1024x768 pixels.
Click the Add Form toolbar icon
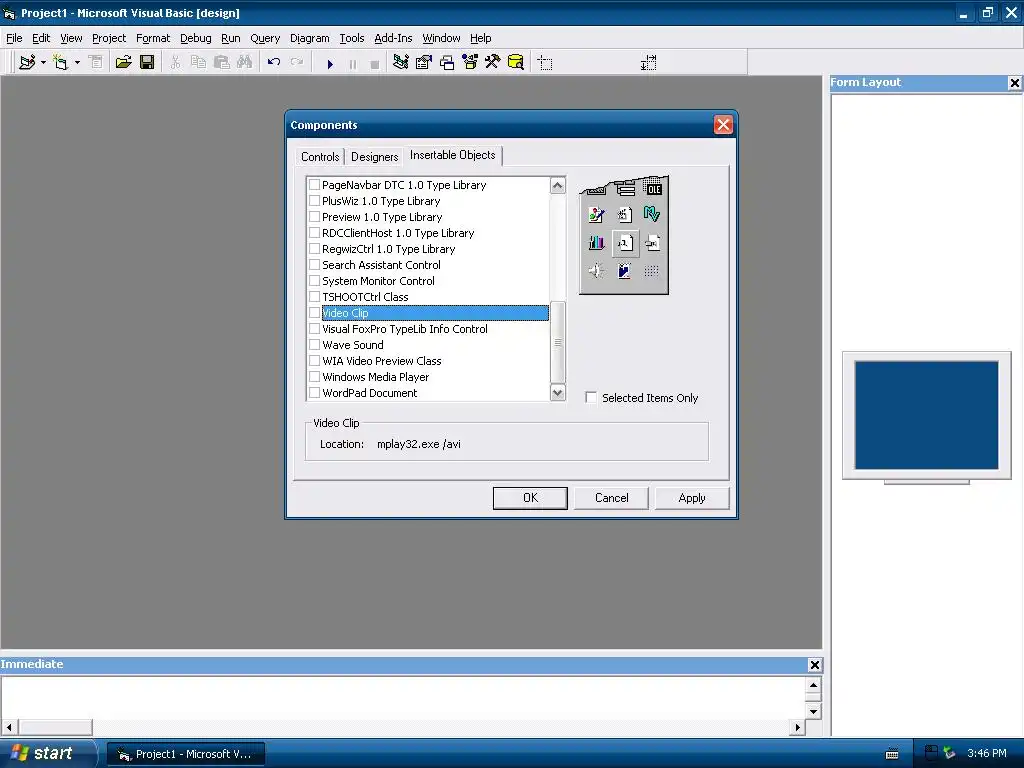tap(61, 63)
